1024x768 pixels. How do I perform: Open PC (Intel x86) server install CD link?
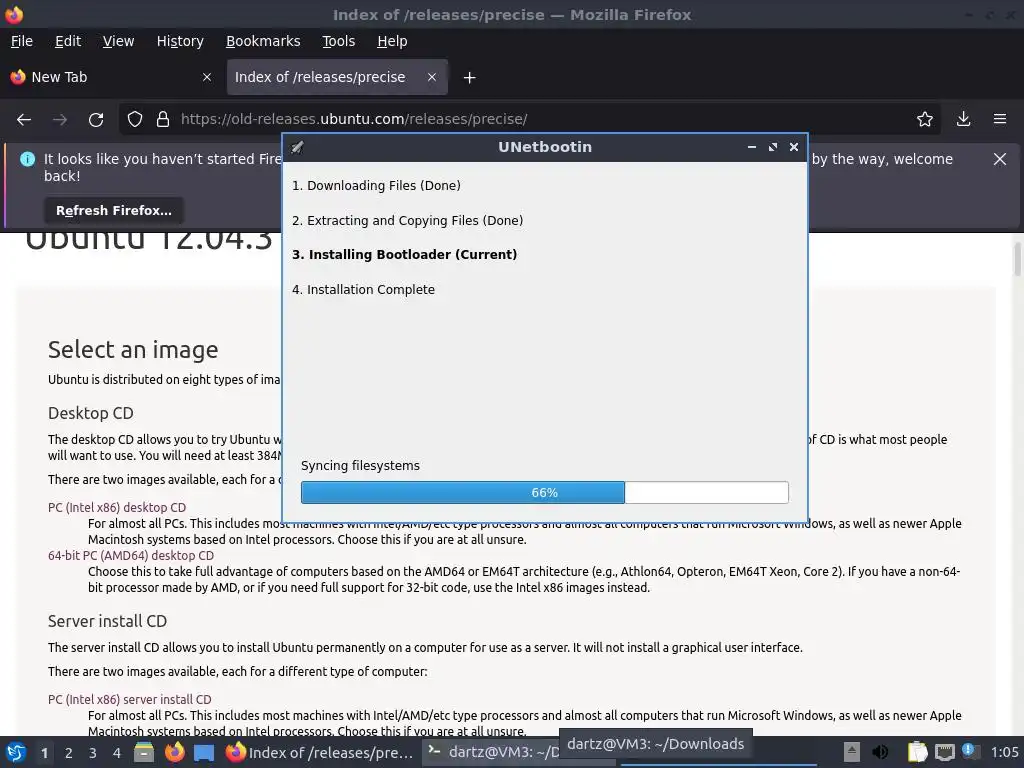pyautogui.click(x=129, y=699)
